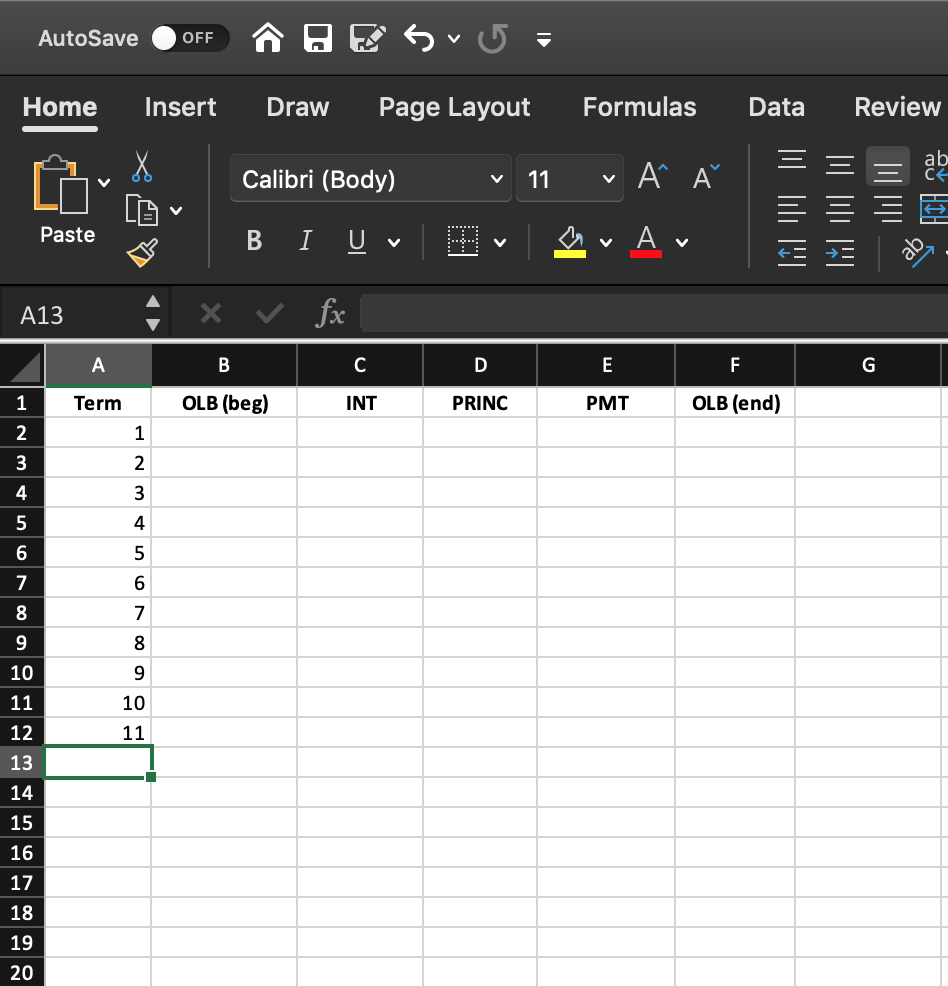Open the Fill Color dropdown arrow
The image size is (948, 986).
606,243
